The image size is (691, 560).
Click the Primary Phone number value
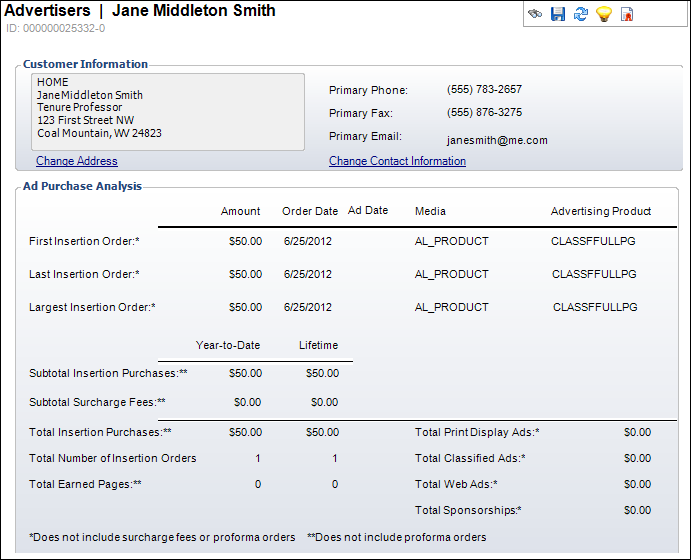[x=484, y=90]
